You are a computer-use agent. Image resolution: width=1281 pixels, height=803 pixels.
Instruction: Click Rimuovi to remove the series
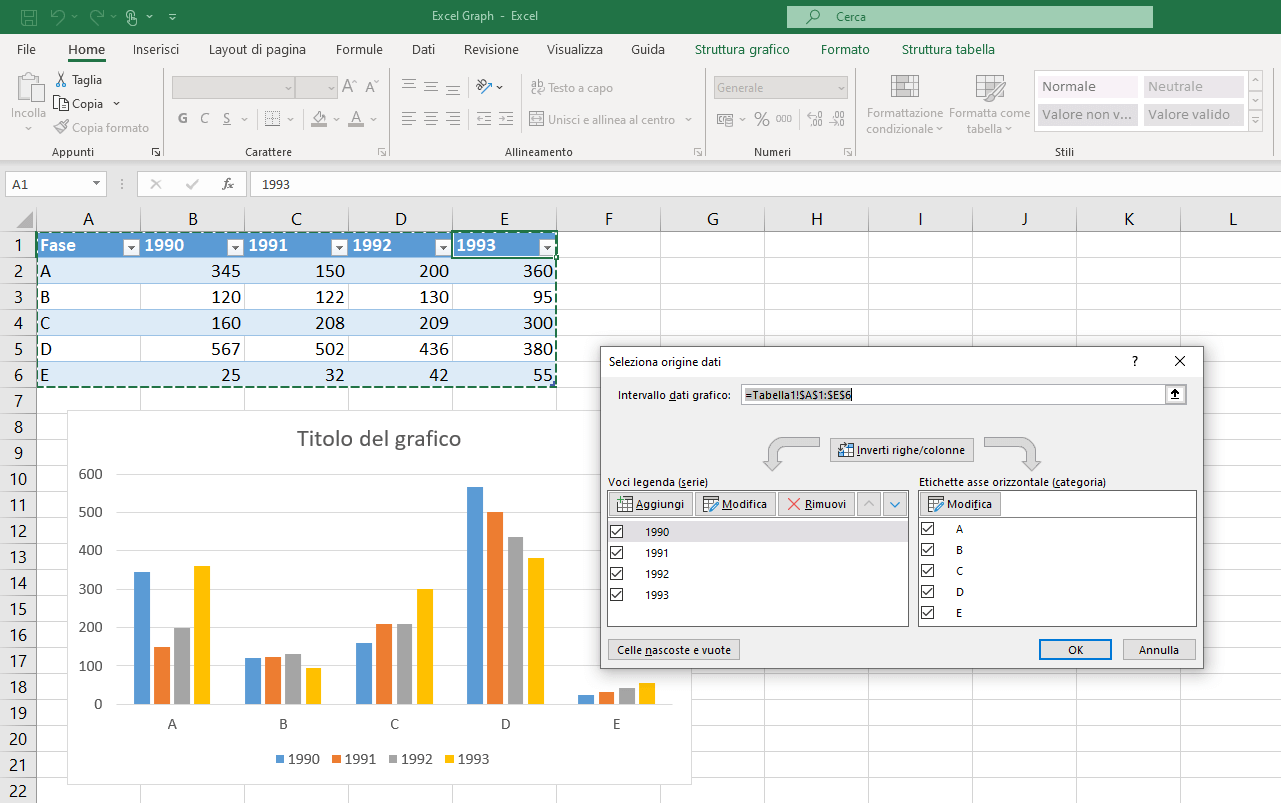pos(816,504)
